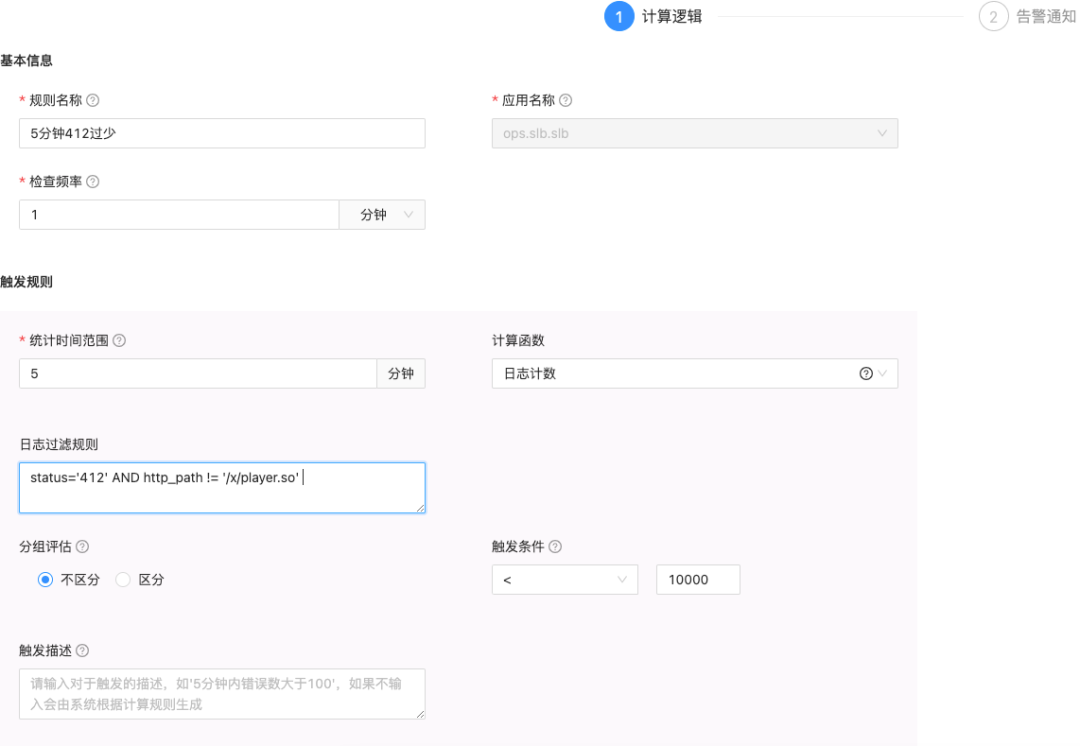Select the 不区分 radio option
Image resolution: width=1080 pixels, height=746 pixels.
pos(45,580)
